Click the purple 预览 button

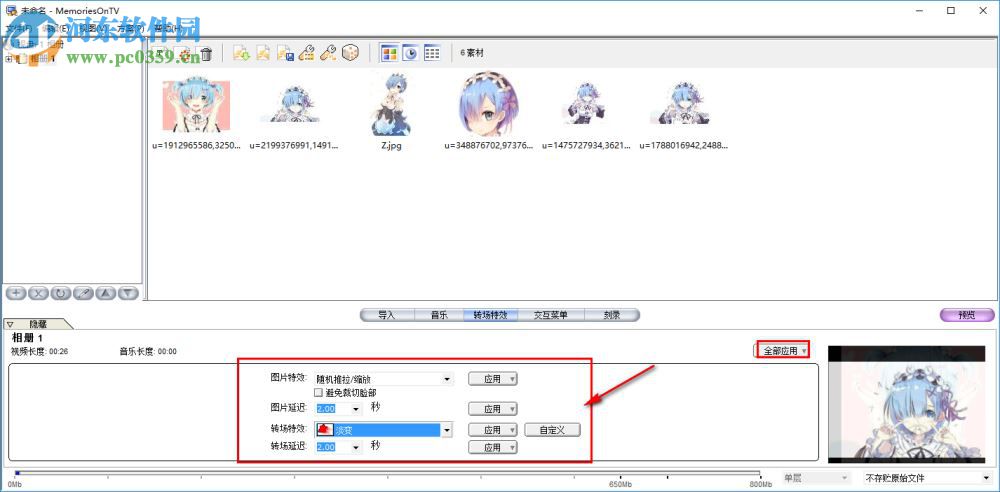[x=967, y=315]
